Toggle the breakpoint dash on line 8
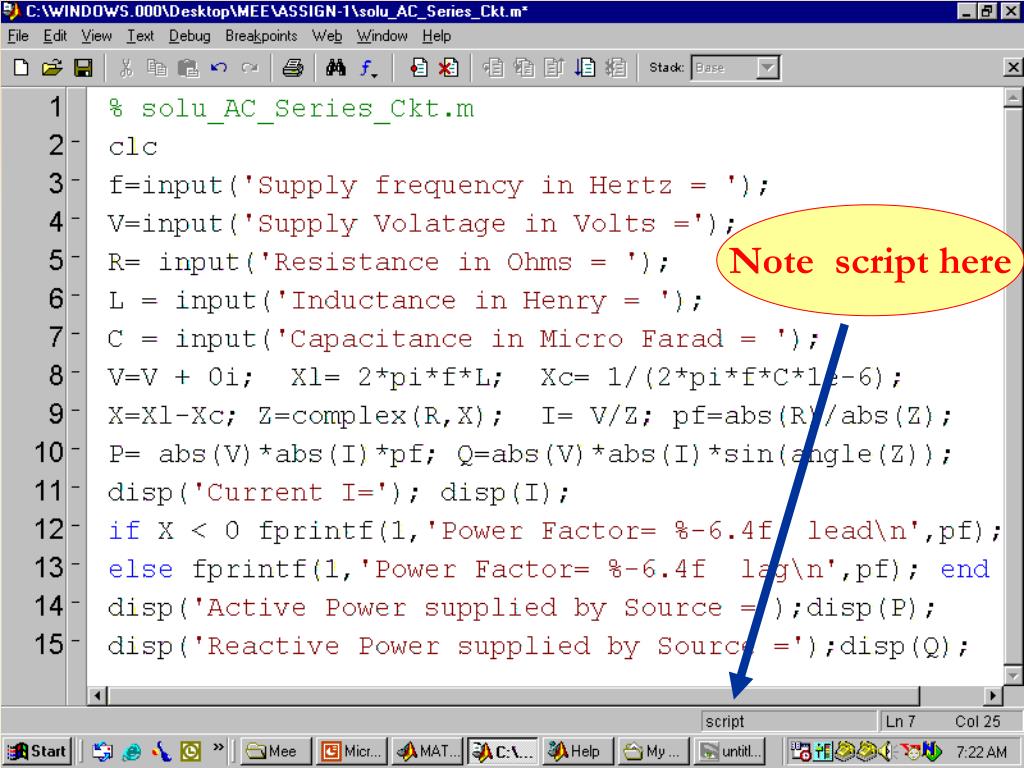 coord(75,373)
